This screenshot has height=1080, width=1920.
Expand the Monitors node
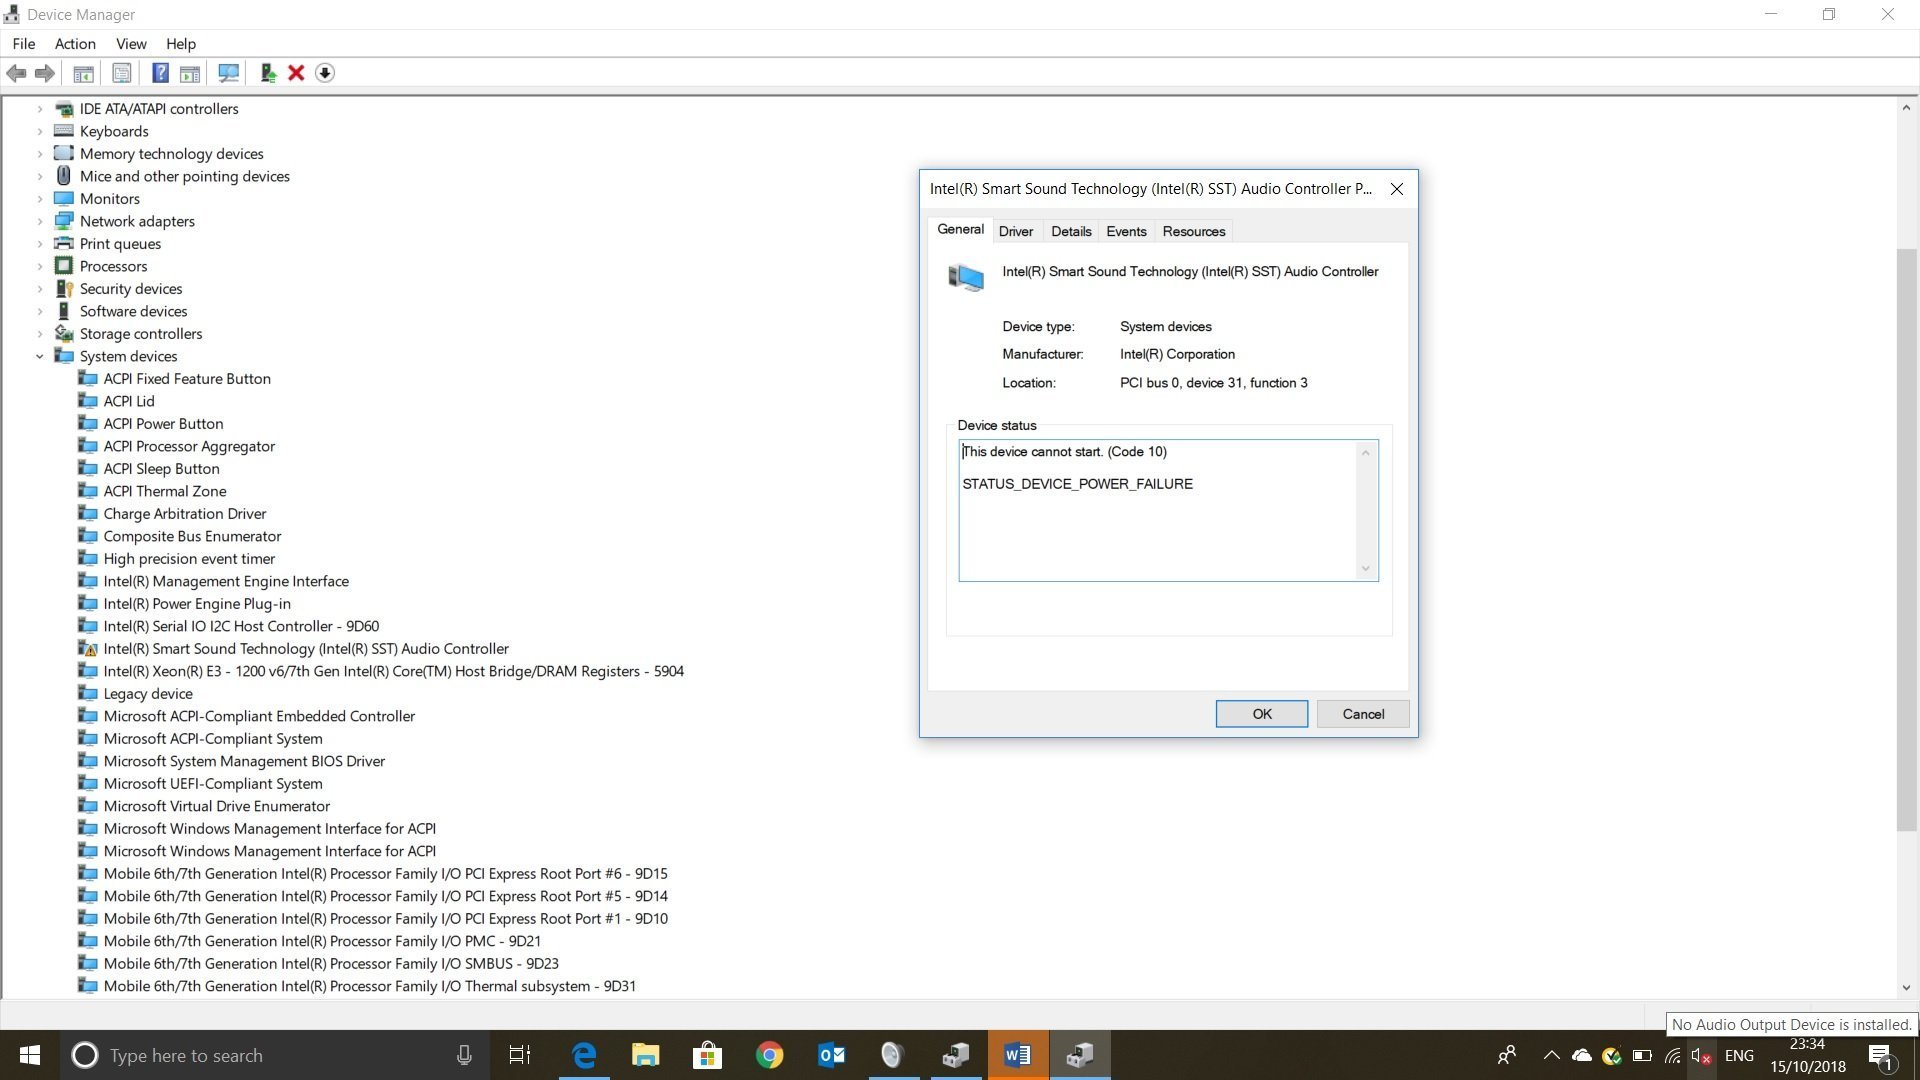tap(40, 199)
